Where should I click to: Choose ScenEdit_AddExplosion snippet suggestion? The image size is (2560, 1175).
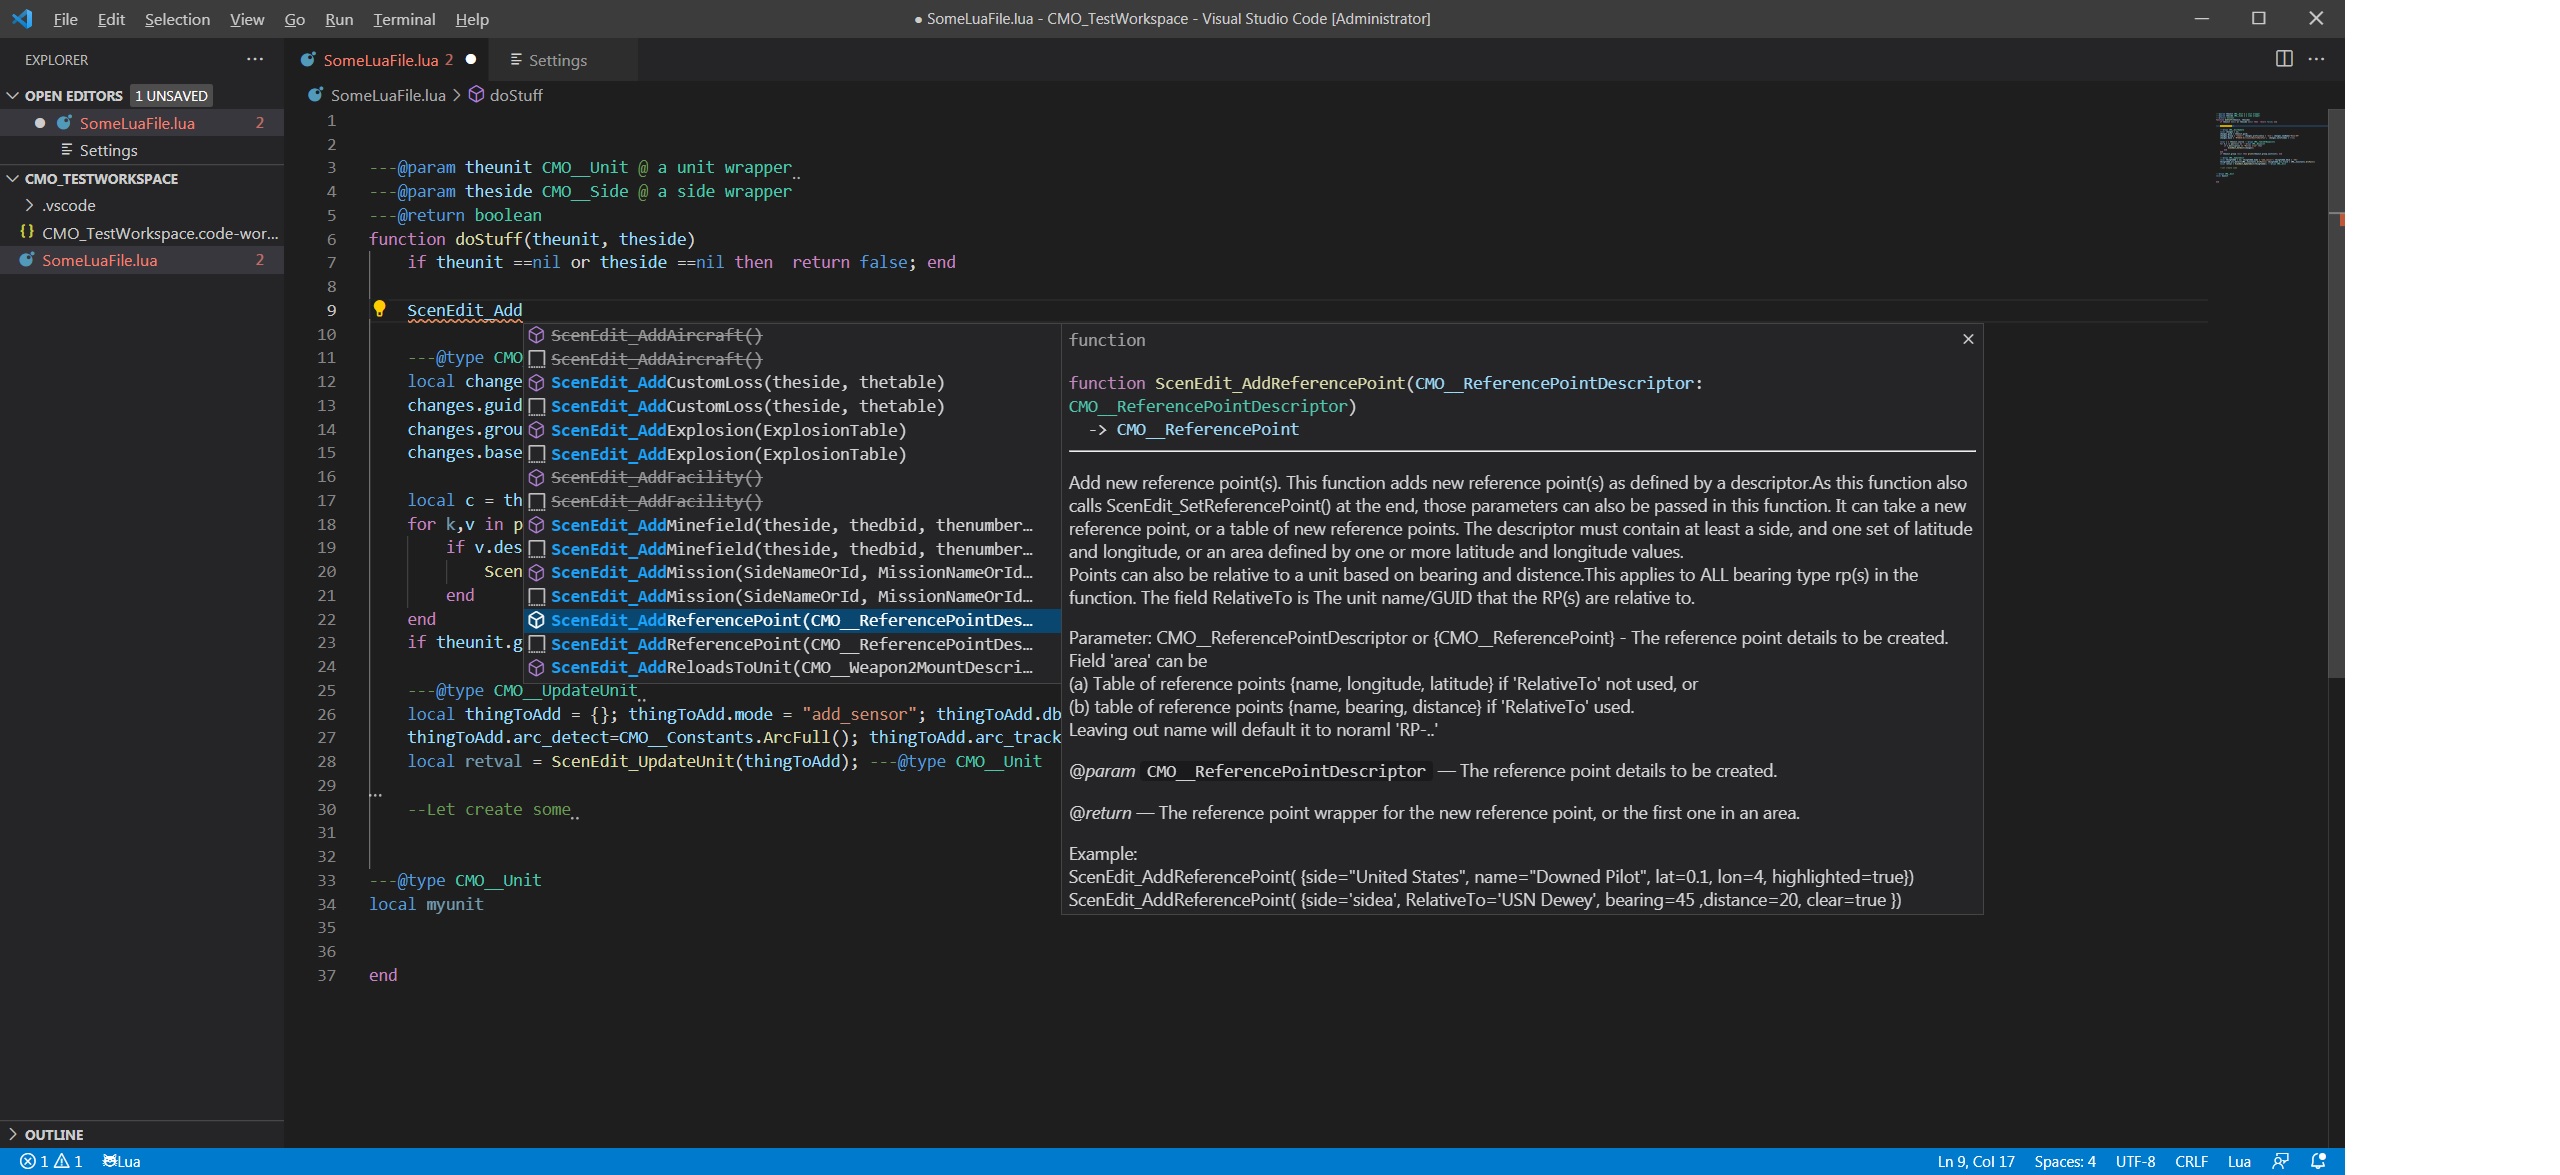pos(792,454)
